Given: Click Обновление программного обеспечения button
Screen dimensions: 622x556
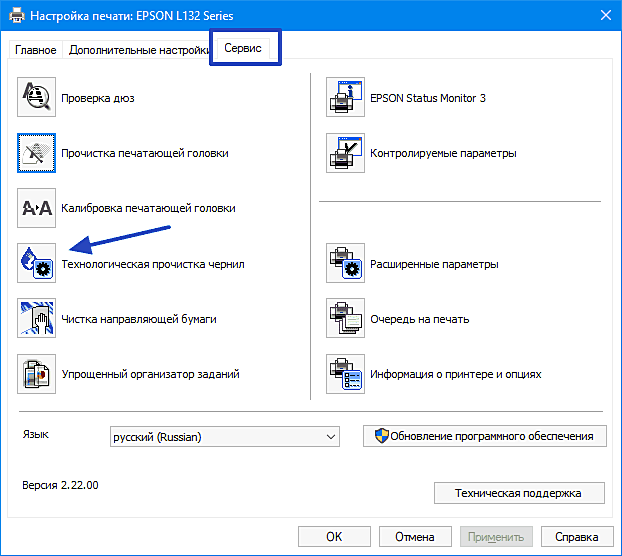Looking at the screenshot, I should (x=485, y=436).
